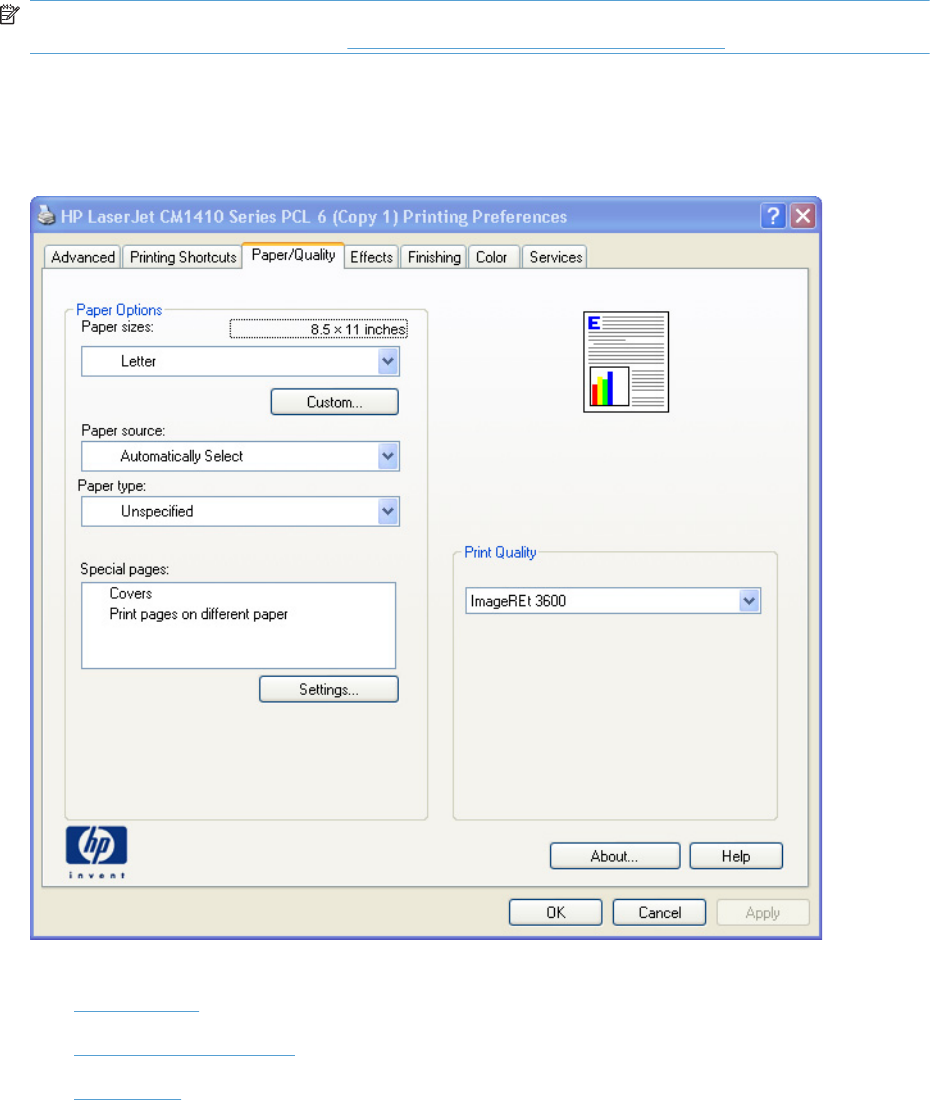The width and height of the screenshot is (930, 1100).
Task: Open the Paper source dropdown
Action: (241, 456)
